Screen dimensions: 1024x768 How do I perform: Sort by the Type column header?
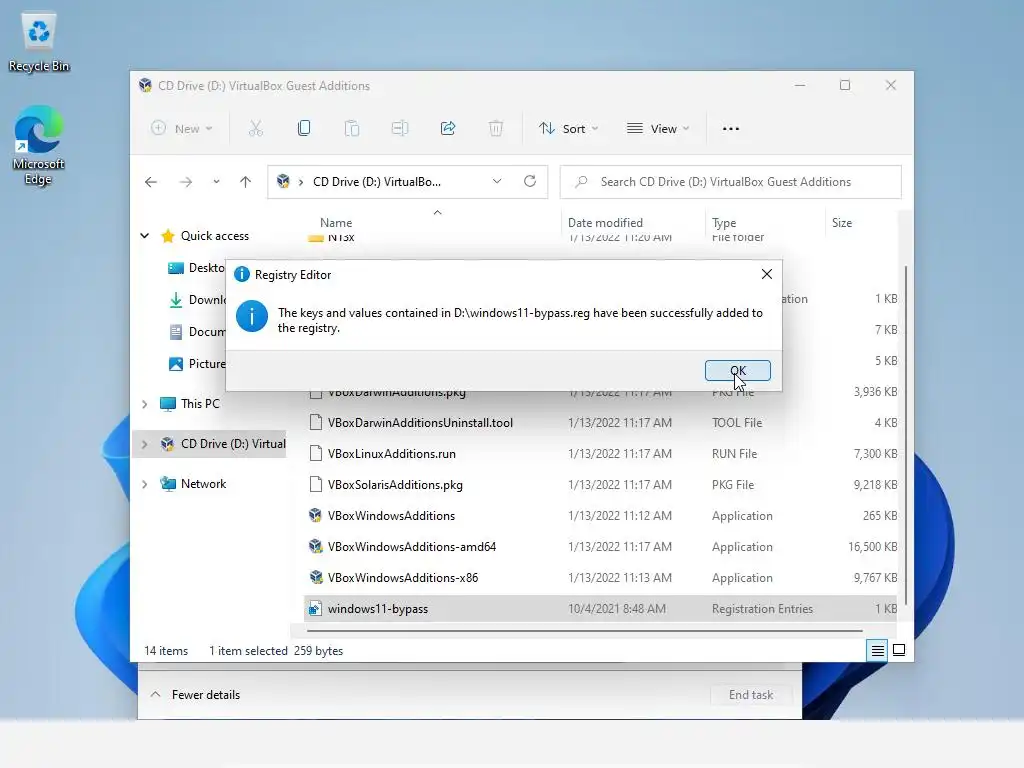tap(724, 223)
